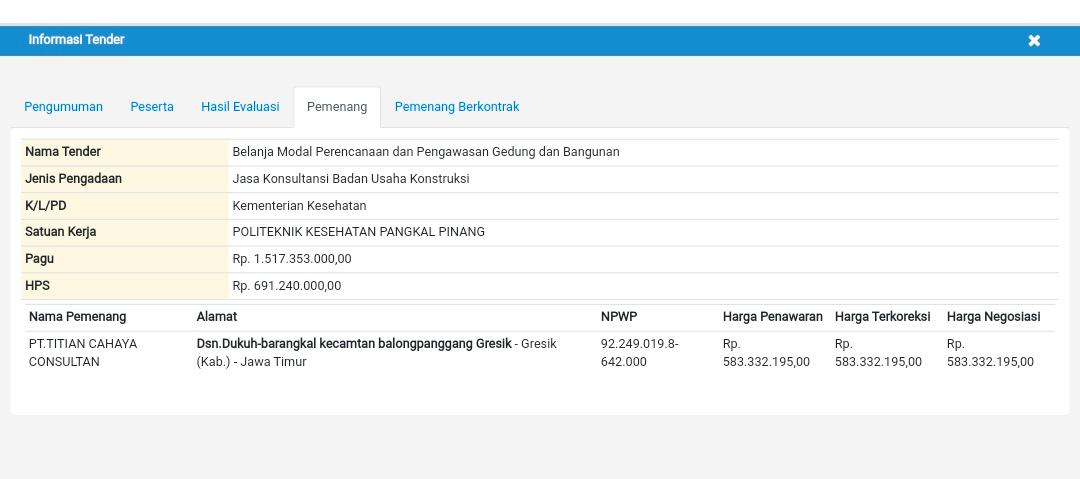Close the Informasi Tender dialog

[x=1034, y=41]
